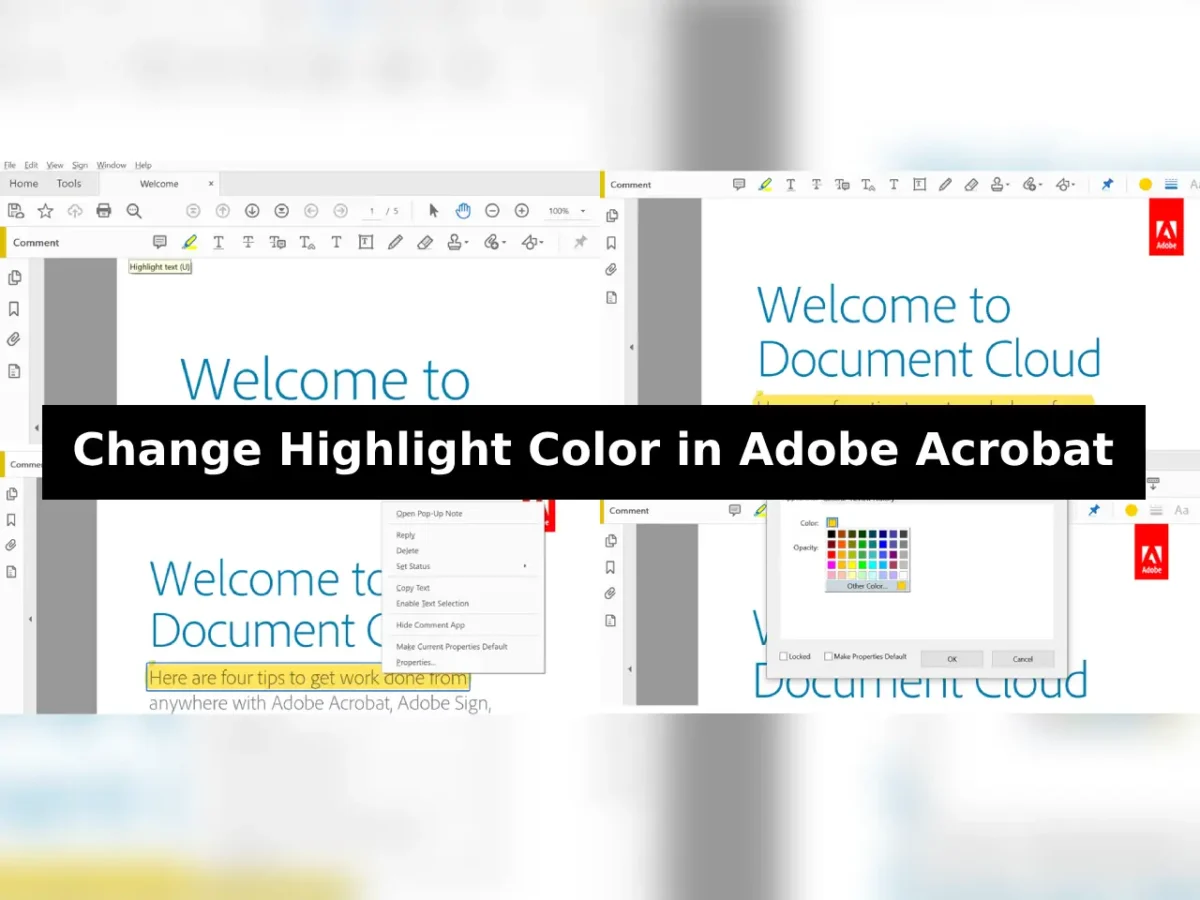Select the Insert text at cursor tool, top-left window
Image resolution: width=1200 pixels, height=900 pixels.
[x=308, y=242]
